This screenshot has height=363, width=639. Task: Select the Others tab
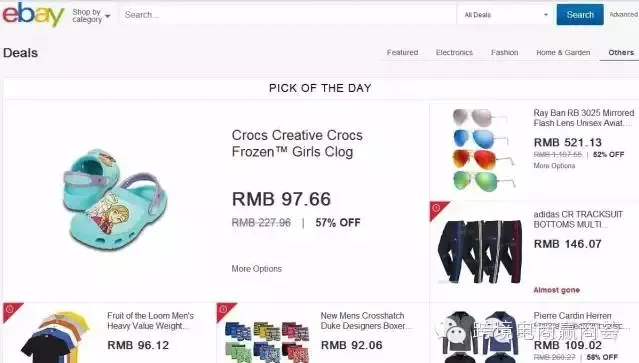pyautogui.click(x=621, y=53)
